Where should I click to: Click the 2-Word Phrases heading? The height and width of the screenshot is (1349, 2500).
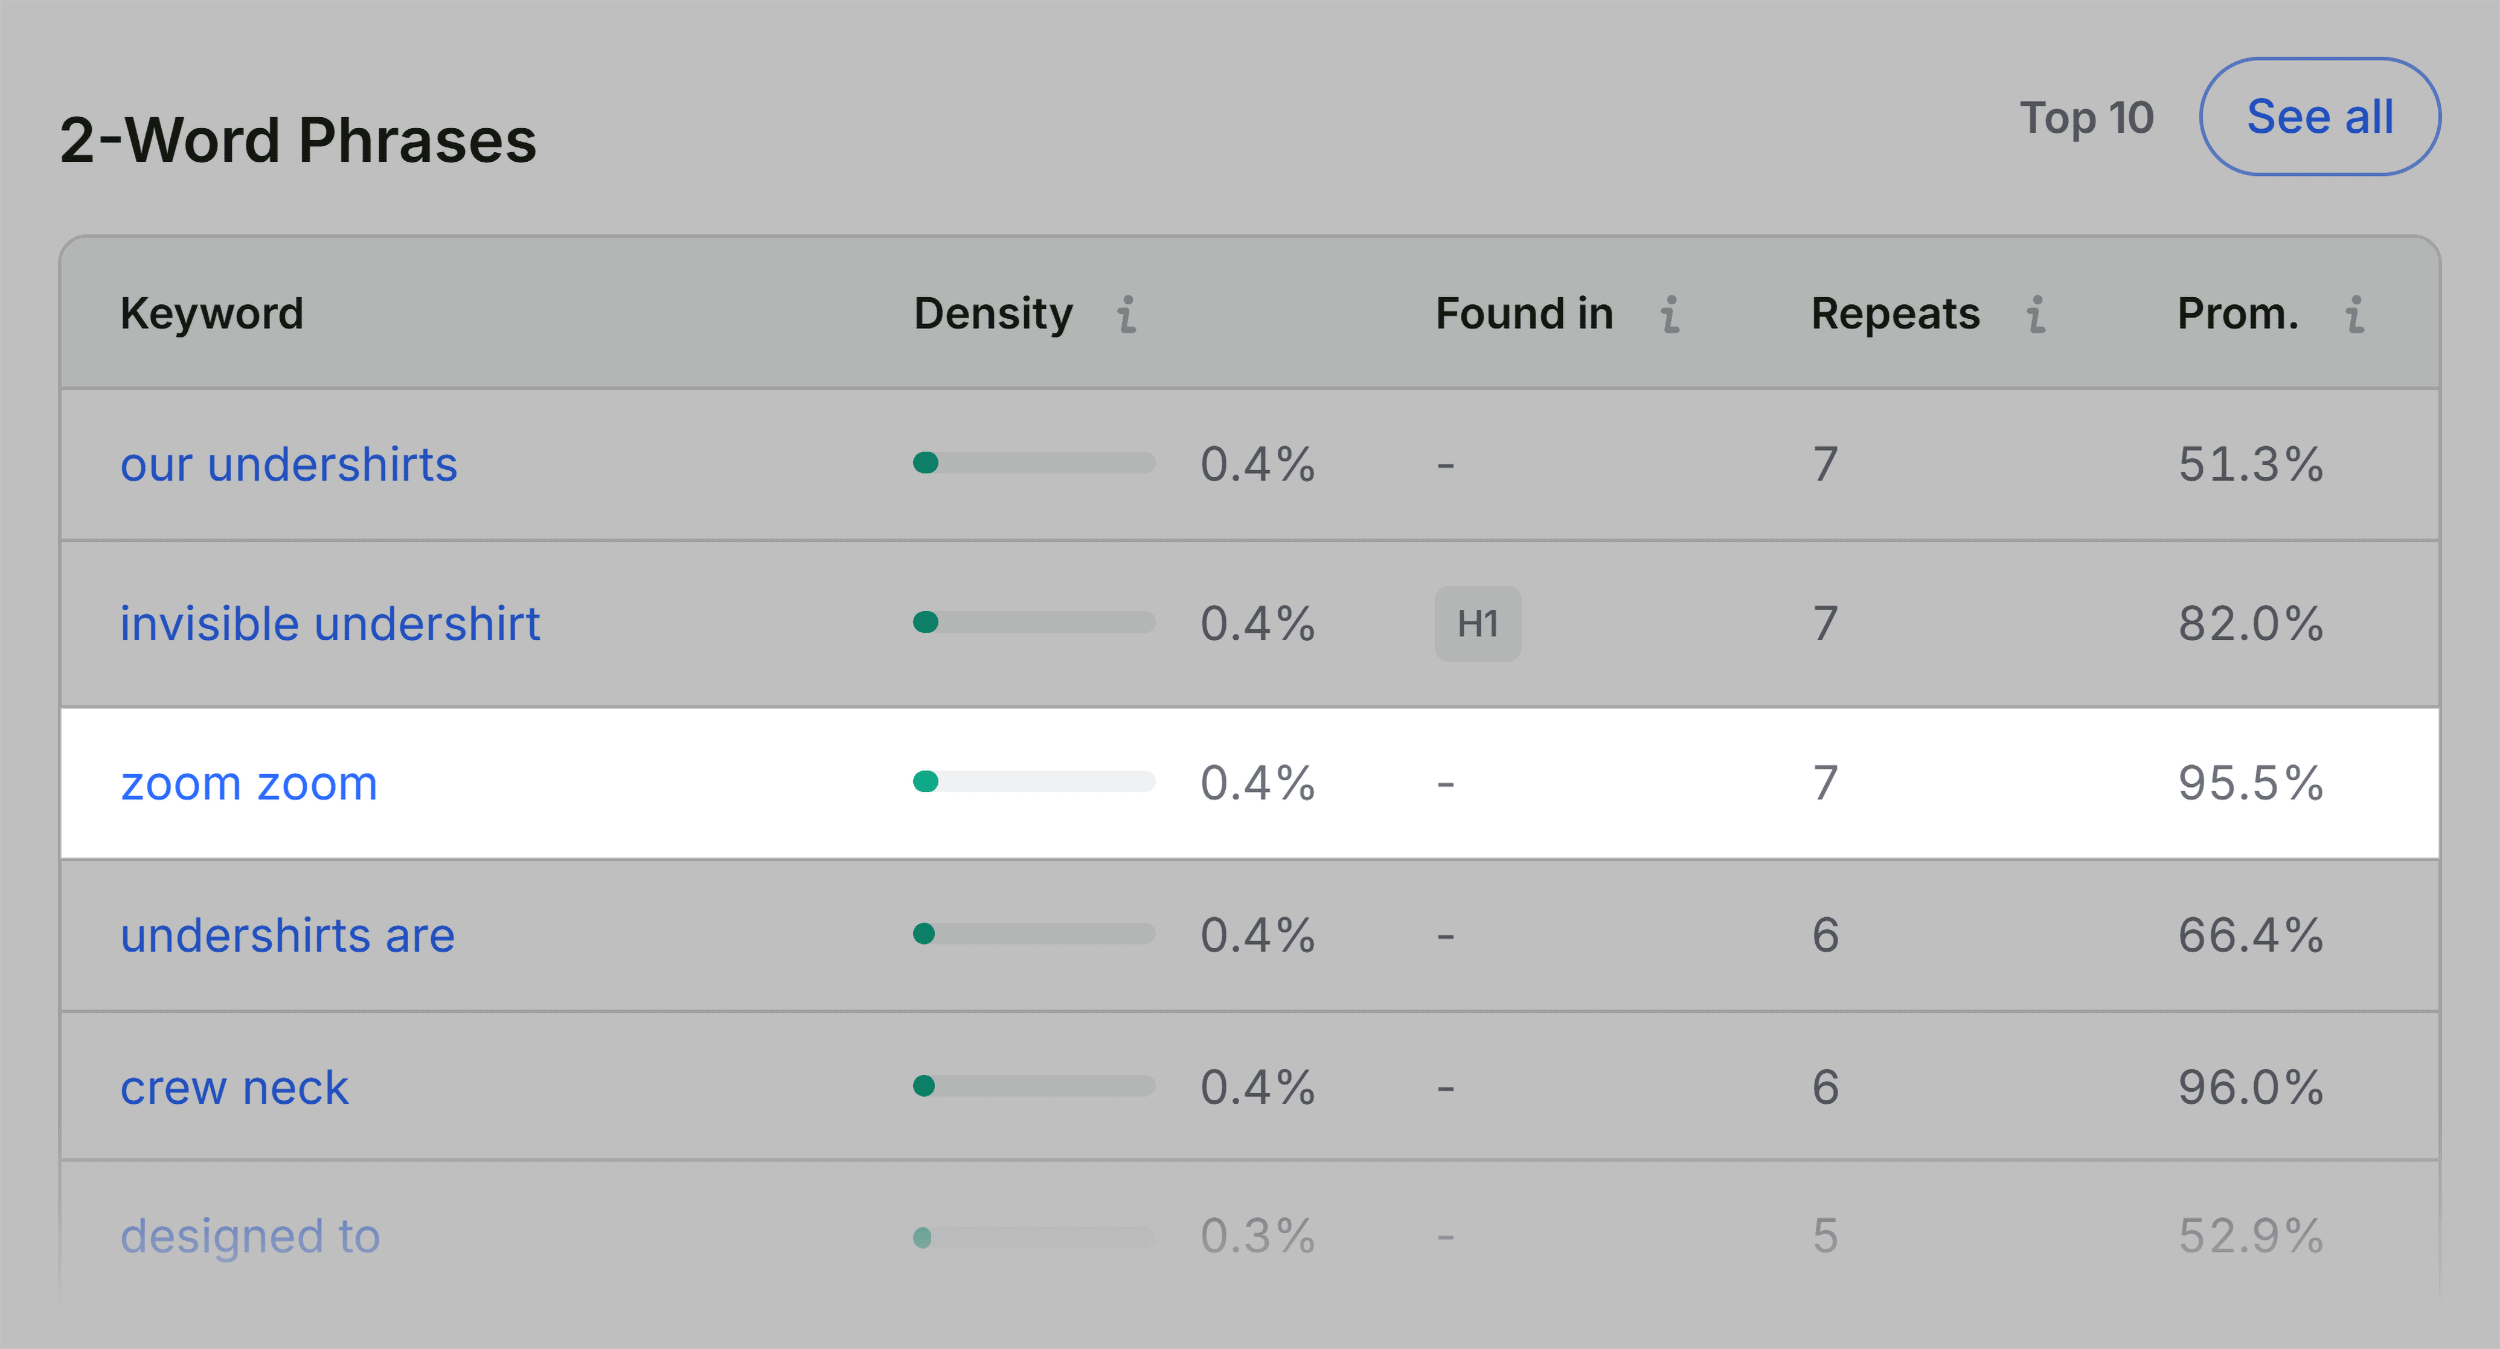click(x=298, y=140)
